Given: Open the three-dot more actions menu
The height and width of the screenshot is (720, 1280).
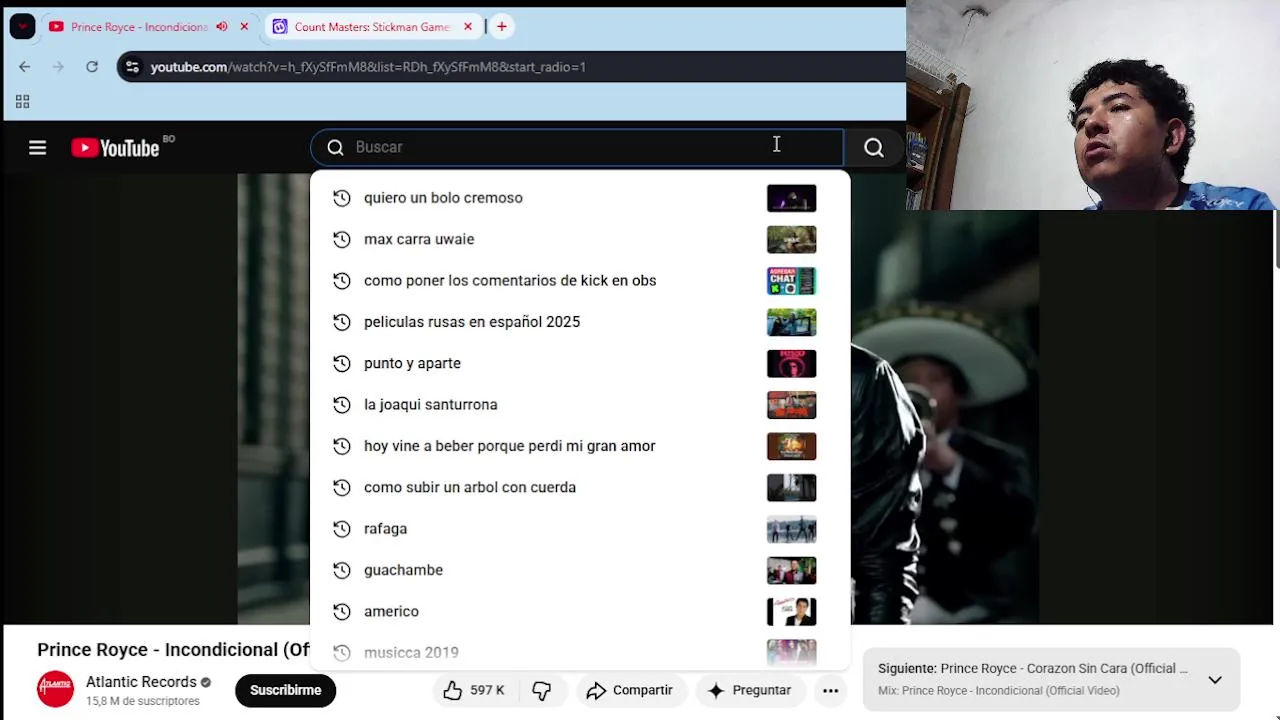Looking at the screenshot, I should point(830,690).
